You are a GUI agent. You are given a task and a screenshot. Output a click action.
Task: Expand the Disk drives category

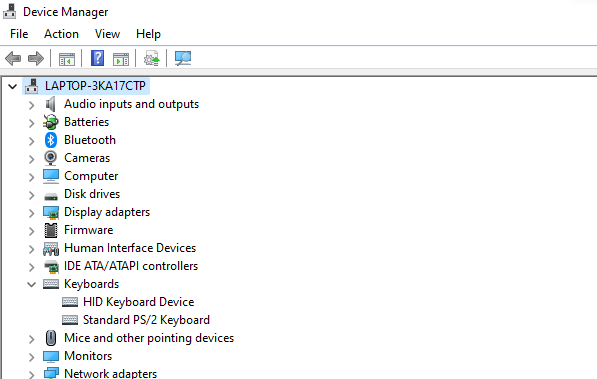pyautogui.click(x=32, y=195)
